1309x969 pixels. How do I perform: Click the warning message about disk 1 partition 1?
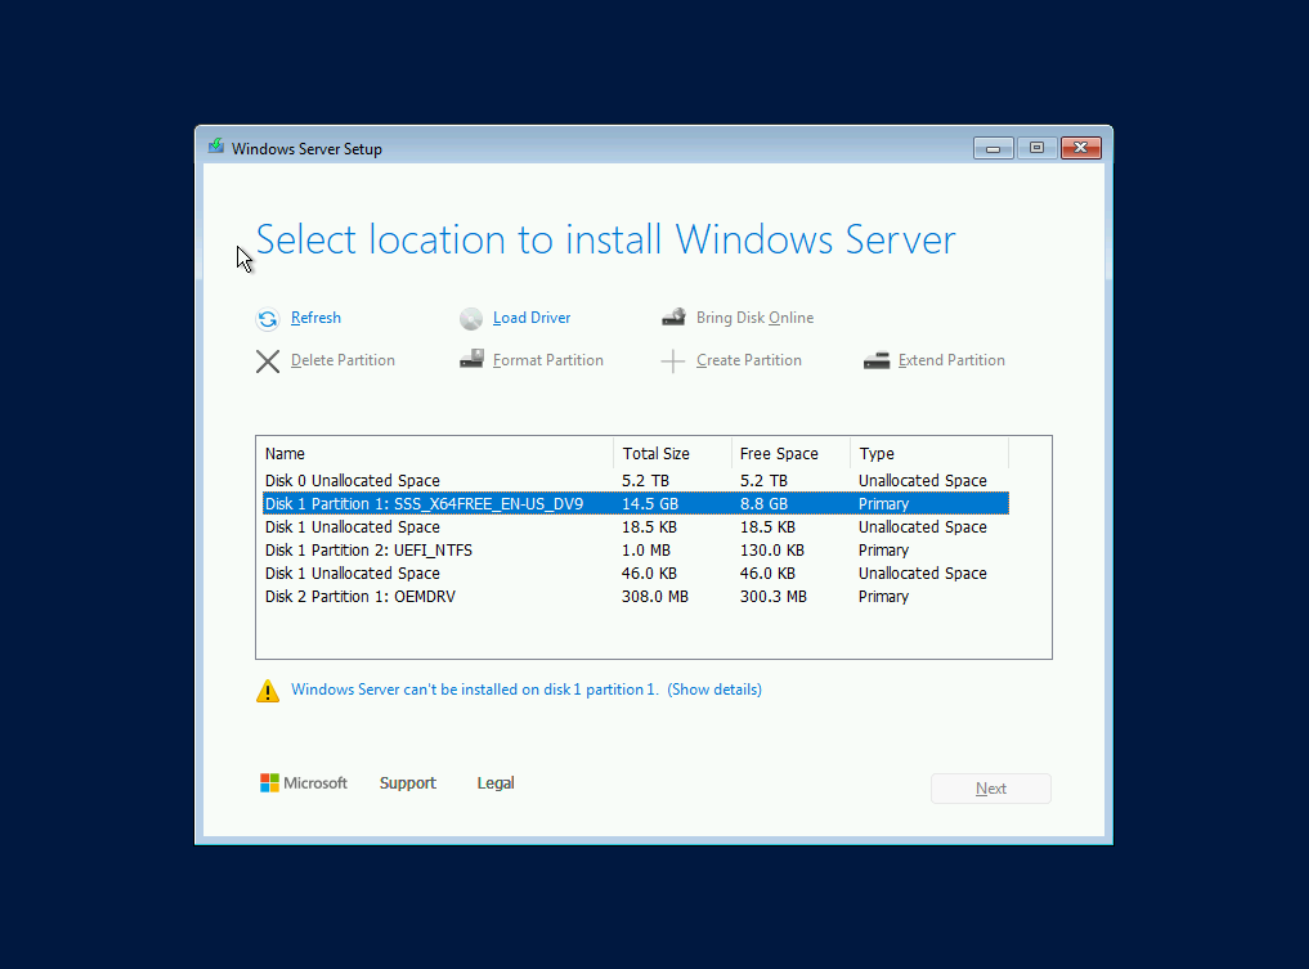coord(475,690)
